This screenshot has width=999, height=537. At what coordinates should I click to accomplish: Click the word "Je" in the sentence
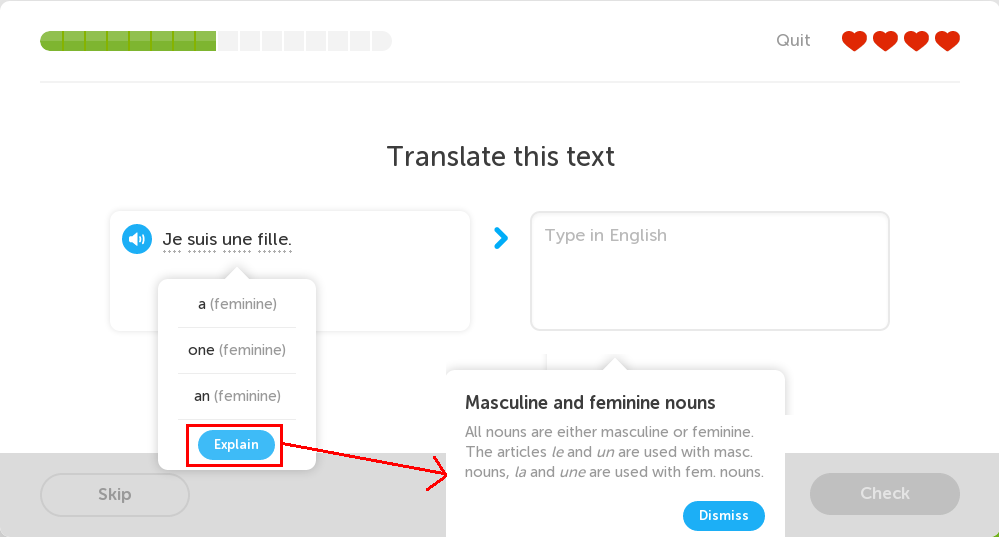(x=172, y=240)
